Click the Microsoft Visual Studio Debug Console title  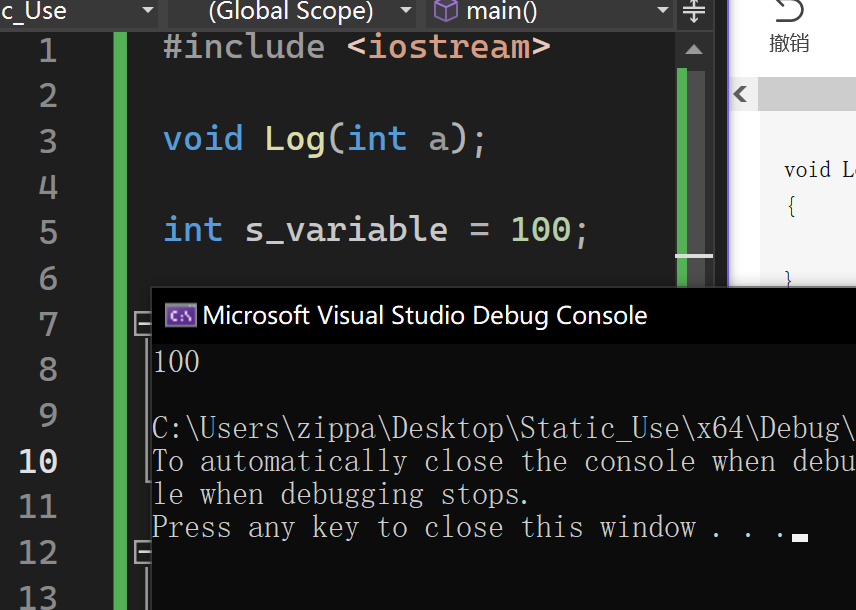pos(425,316)
